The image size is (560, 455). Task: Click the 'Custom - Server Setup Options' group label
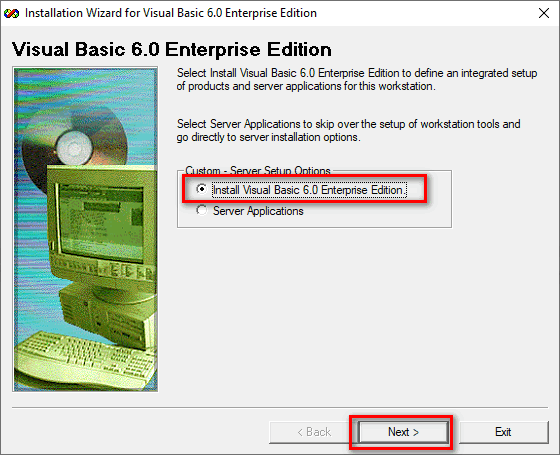click(x=258, y=171)
